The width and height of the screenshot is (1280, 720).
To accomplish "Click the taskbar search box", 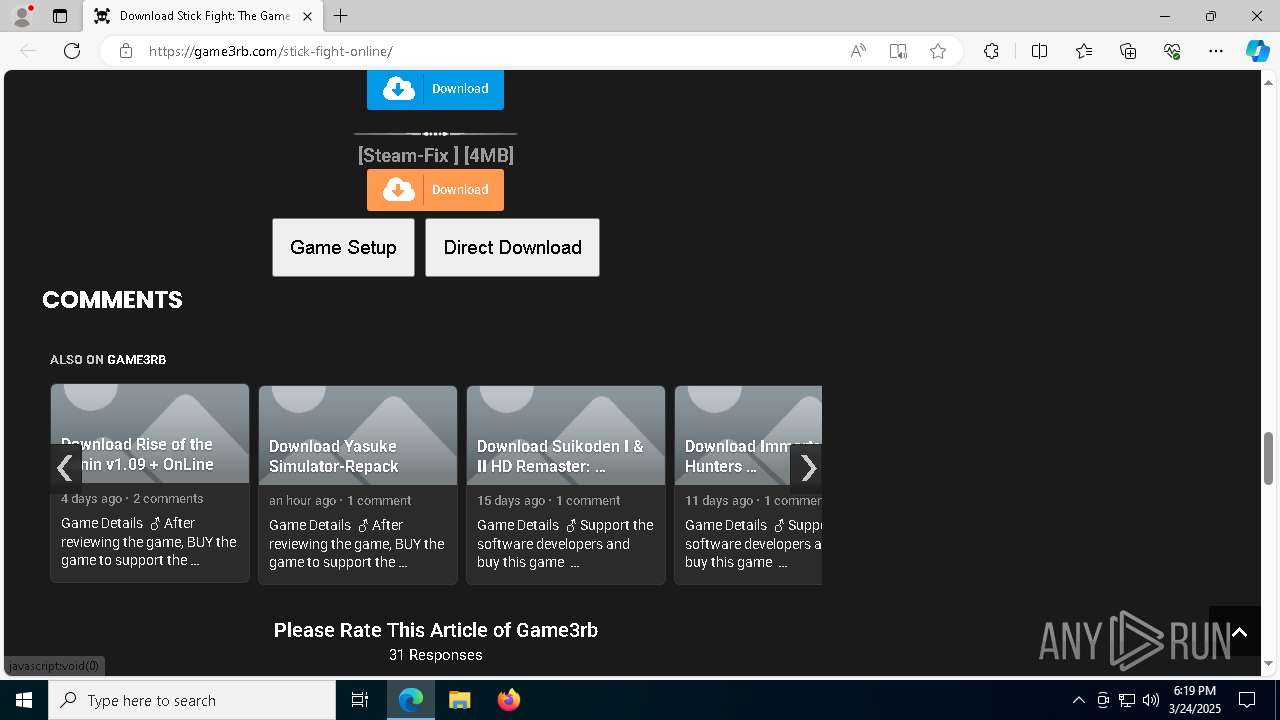I will coord(192,700).
